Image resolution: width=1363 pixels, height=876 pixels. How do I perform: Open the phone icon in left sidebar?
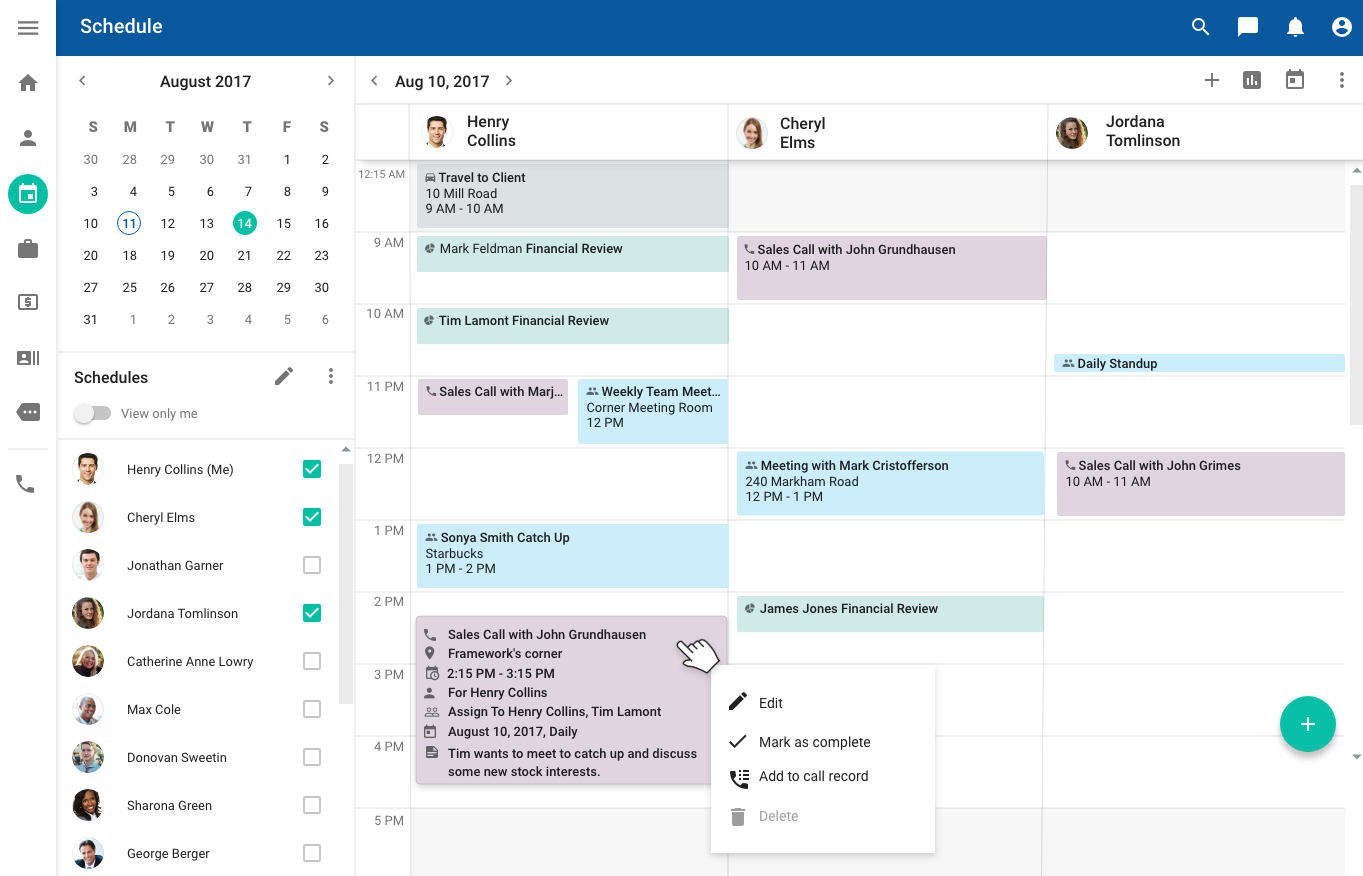(26, 484)
